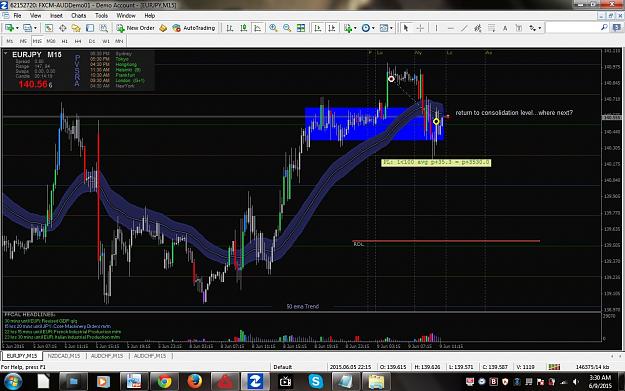Switch to candlestick chart display

(244, 28)
